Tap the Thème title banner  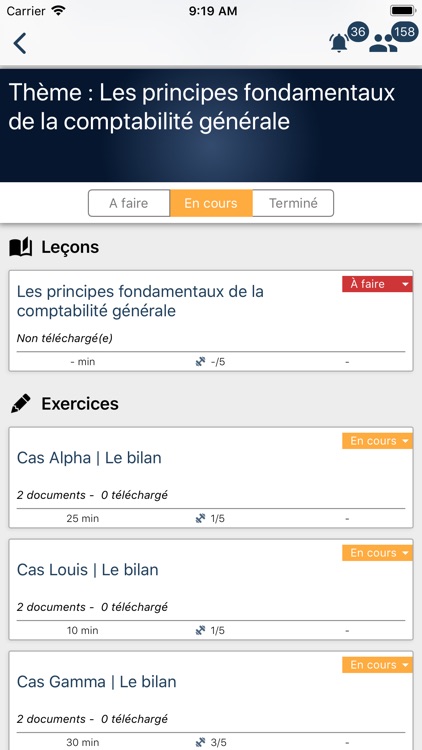click(211, 125)
